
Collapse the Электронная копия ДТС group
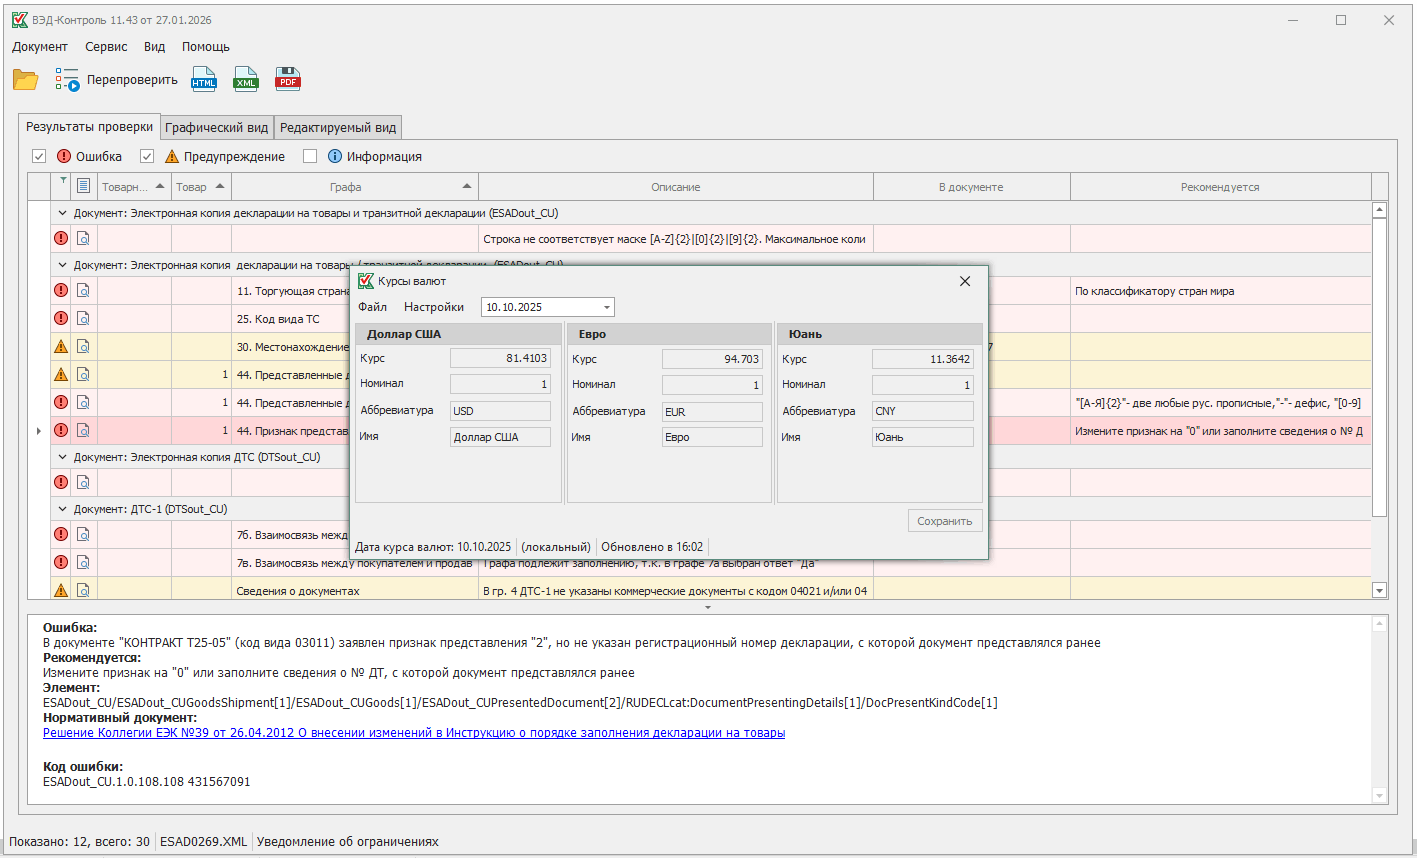(x=62, y=457)
